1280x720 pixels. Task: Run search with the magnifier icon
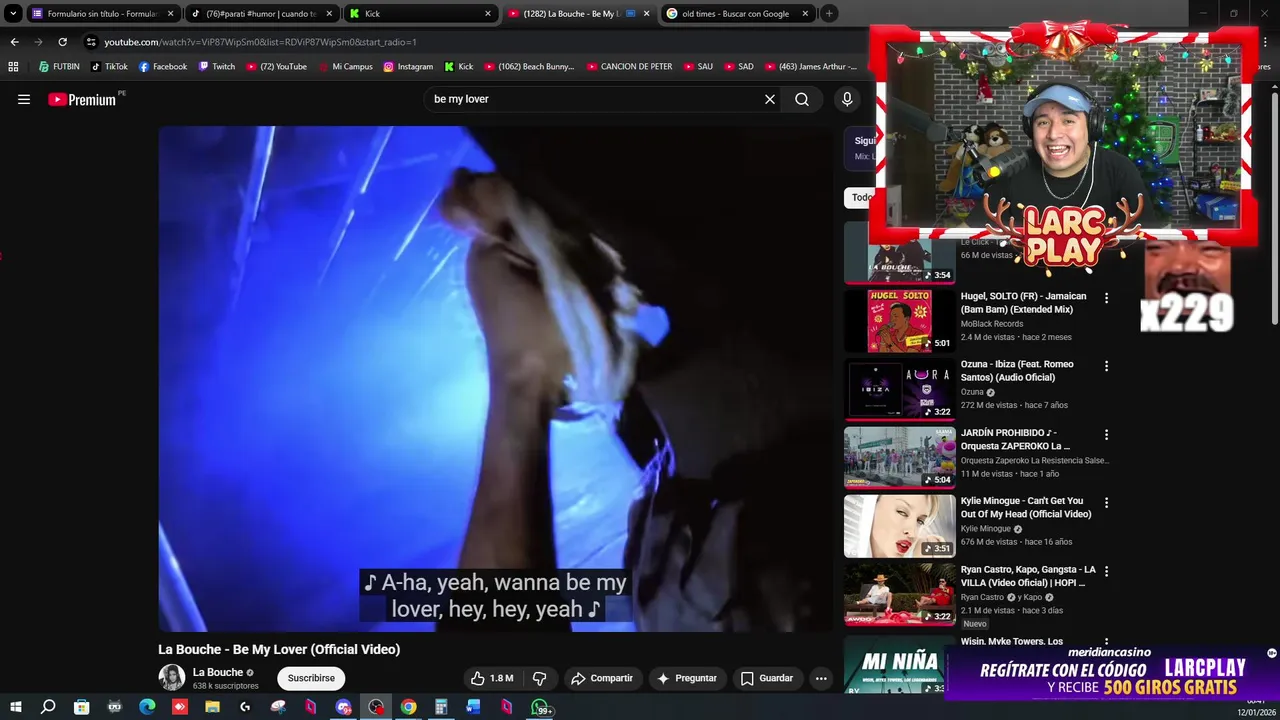802,99
